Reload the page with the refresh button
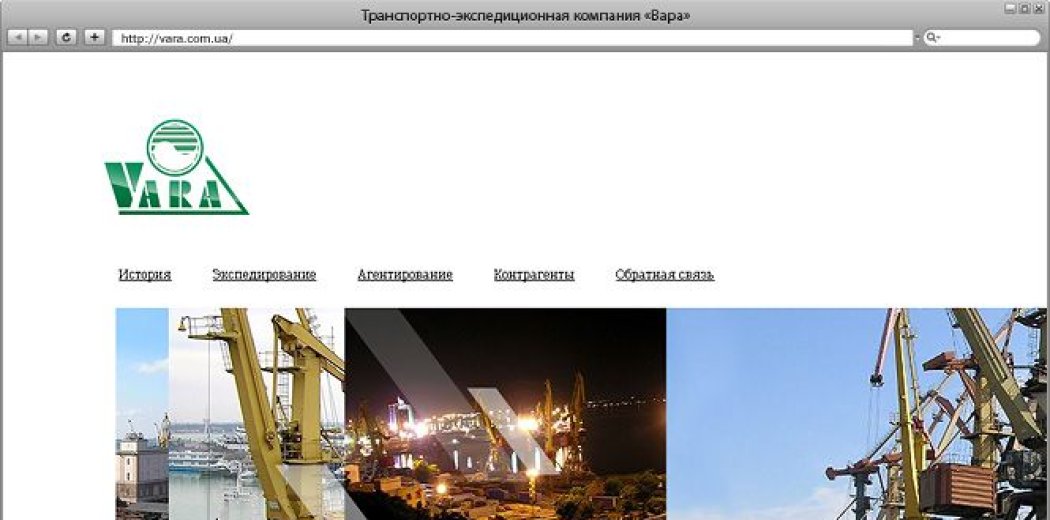 66,37
